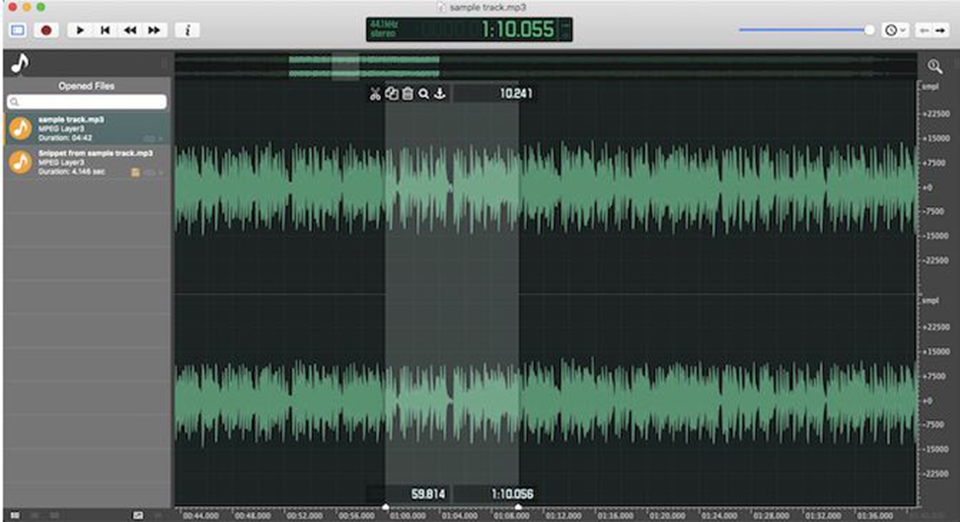The height and width of the screenshot is (522, 960).
Task: Click orange note icon of sample track.mp3
Action: 21,129
